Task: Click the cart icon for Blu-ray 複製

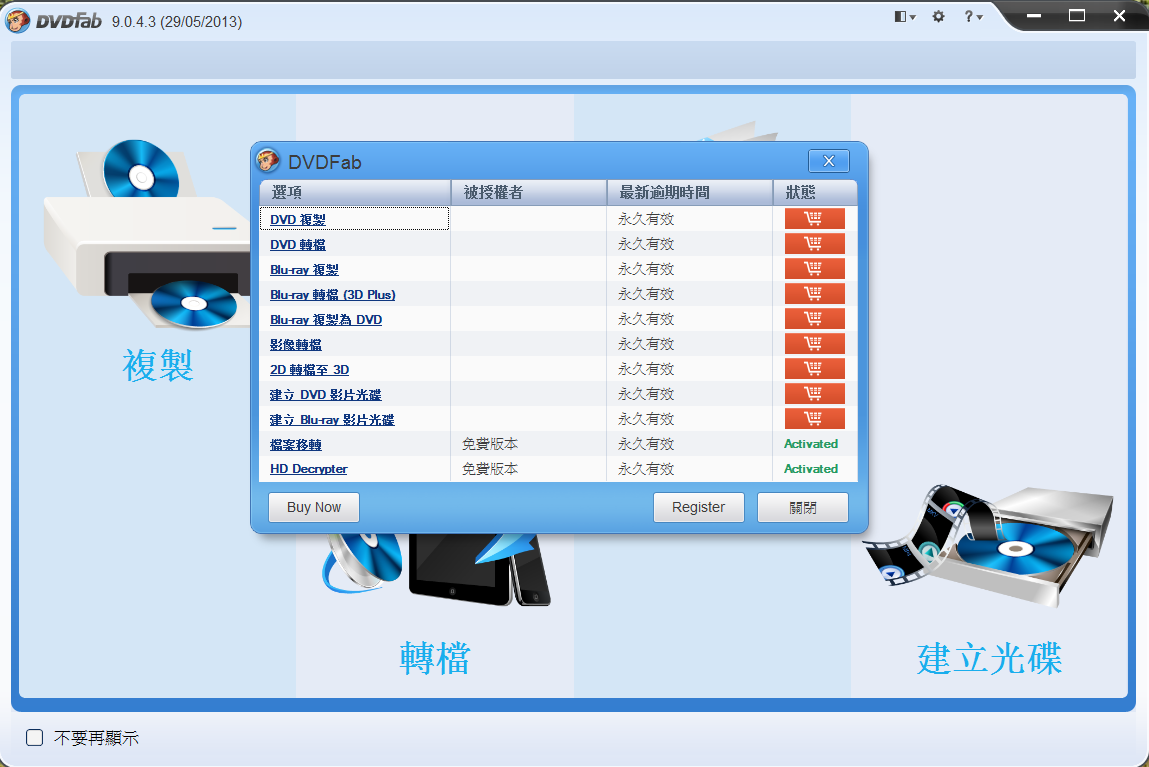Action: coord(814,268)
